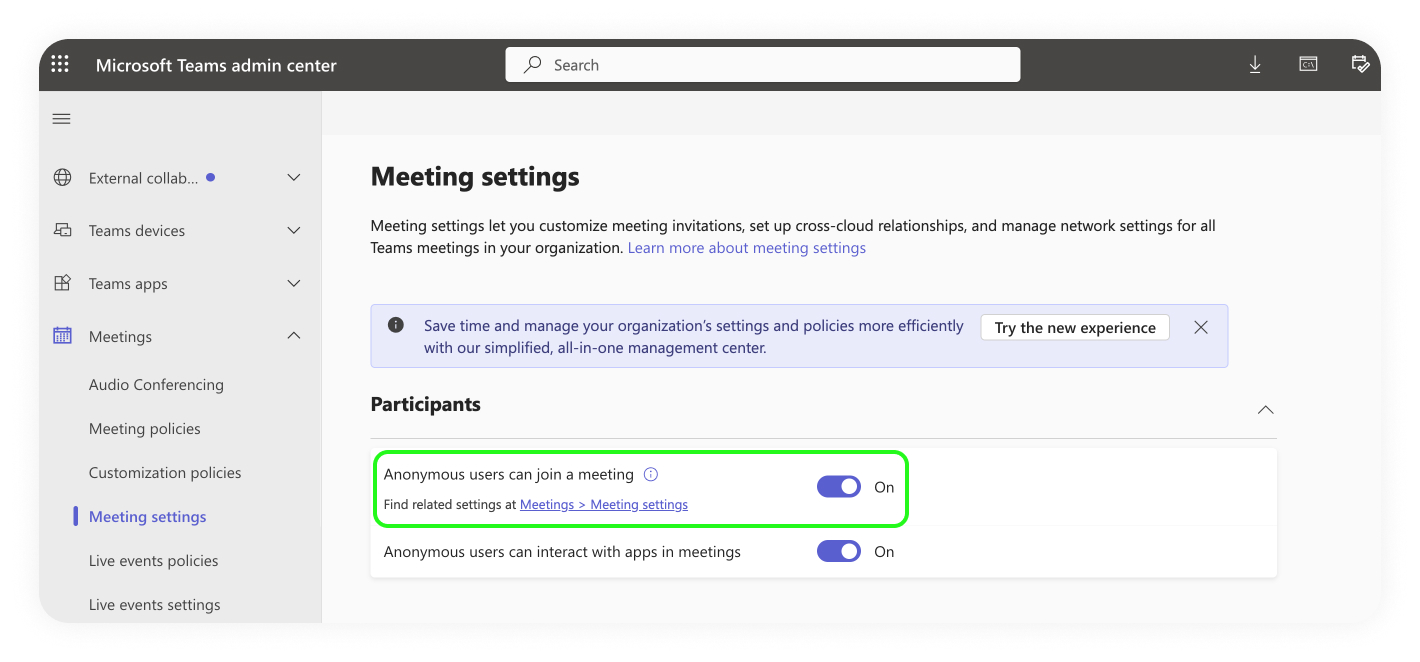Click the downloads icon in header

point(1255,64)
